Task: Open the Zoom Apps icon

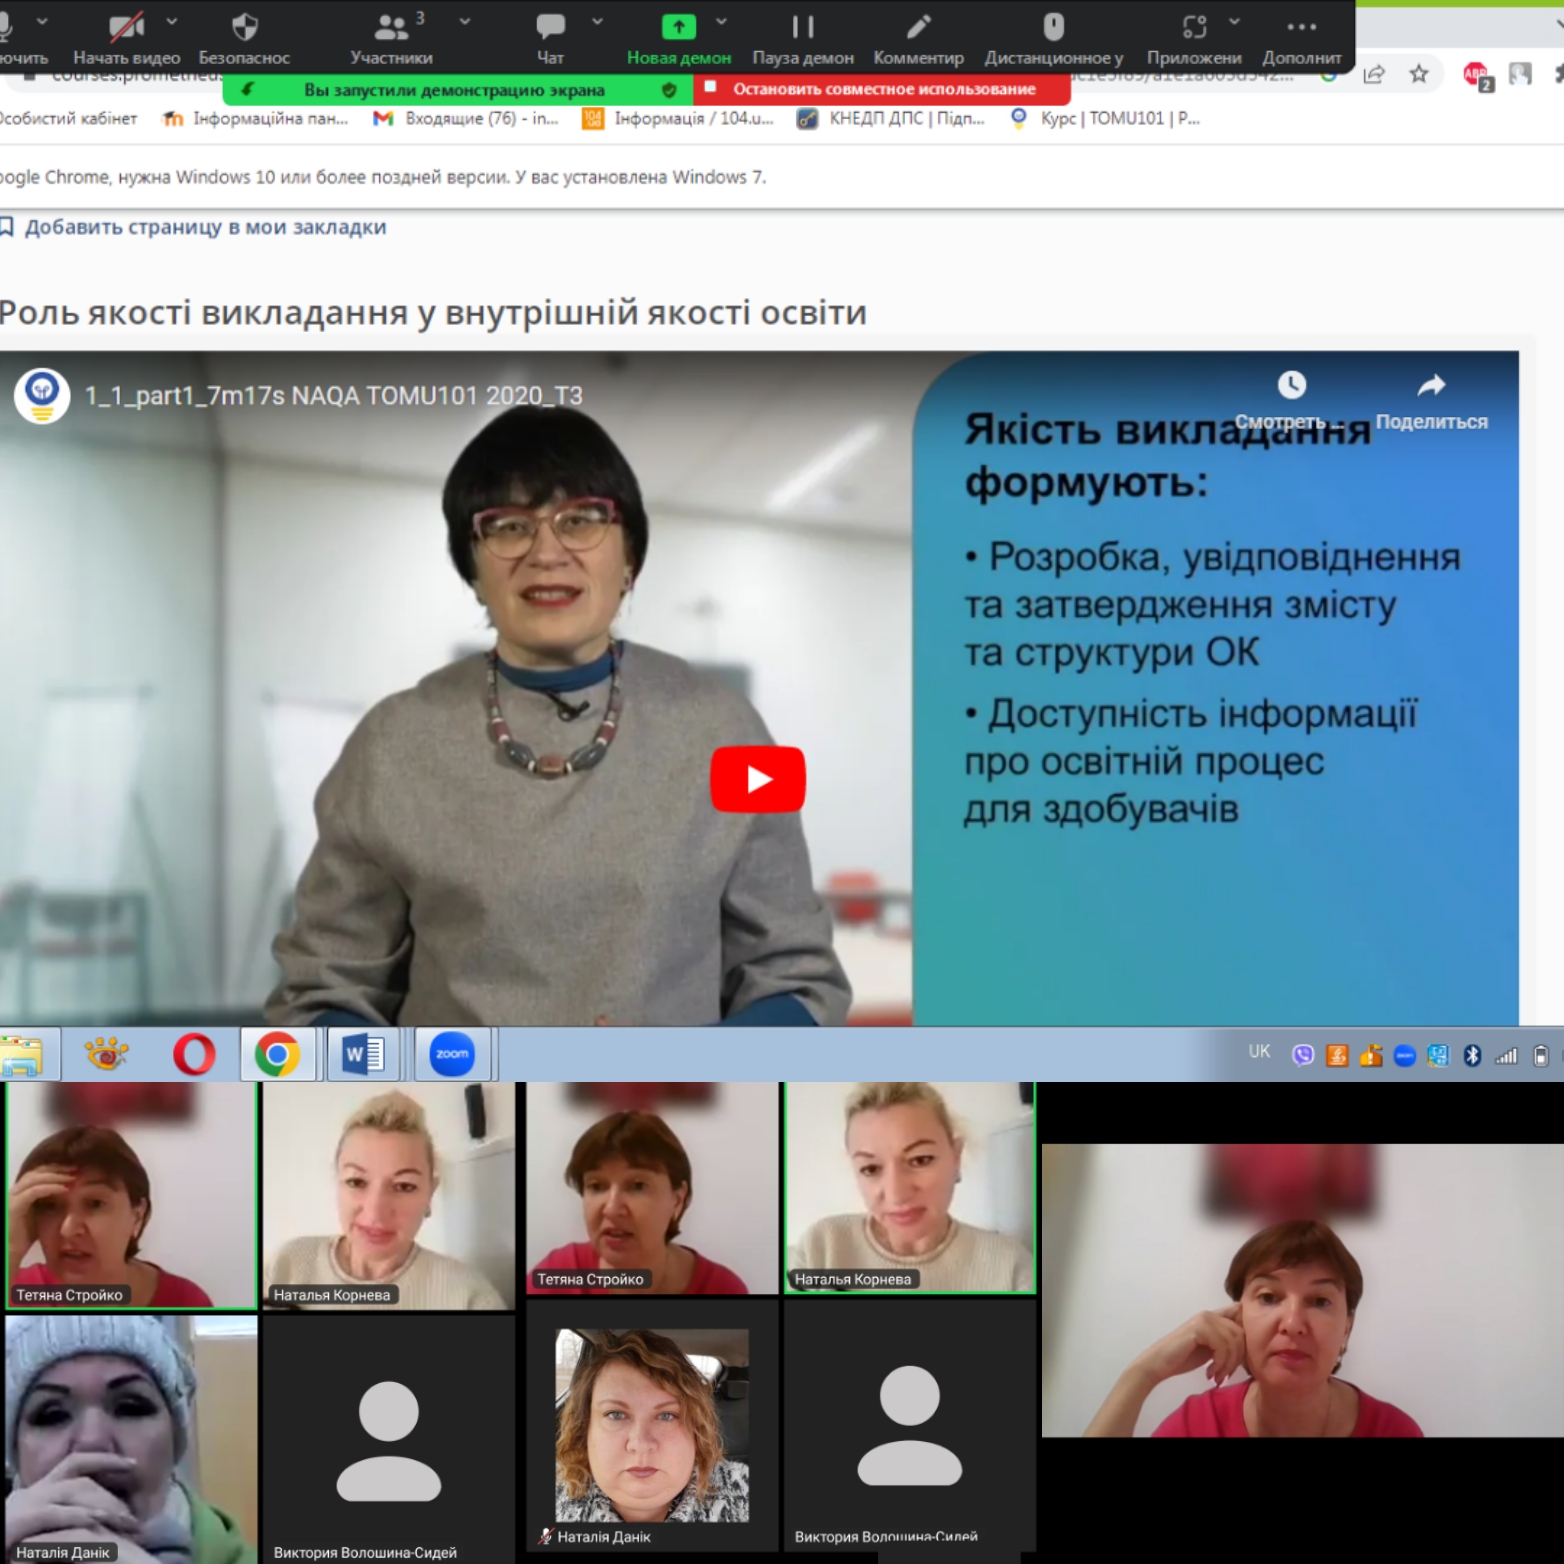Action: tap(1194, 27)
